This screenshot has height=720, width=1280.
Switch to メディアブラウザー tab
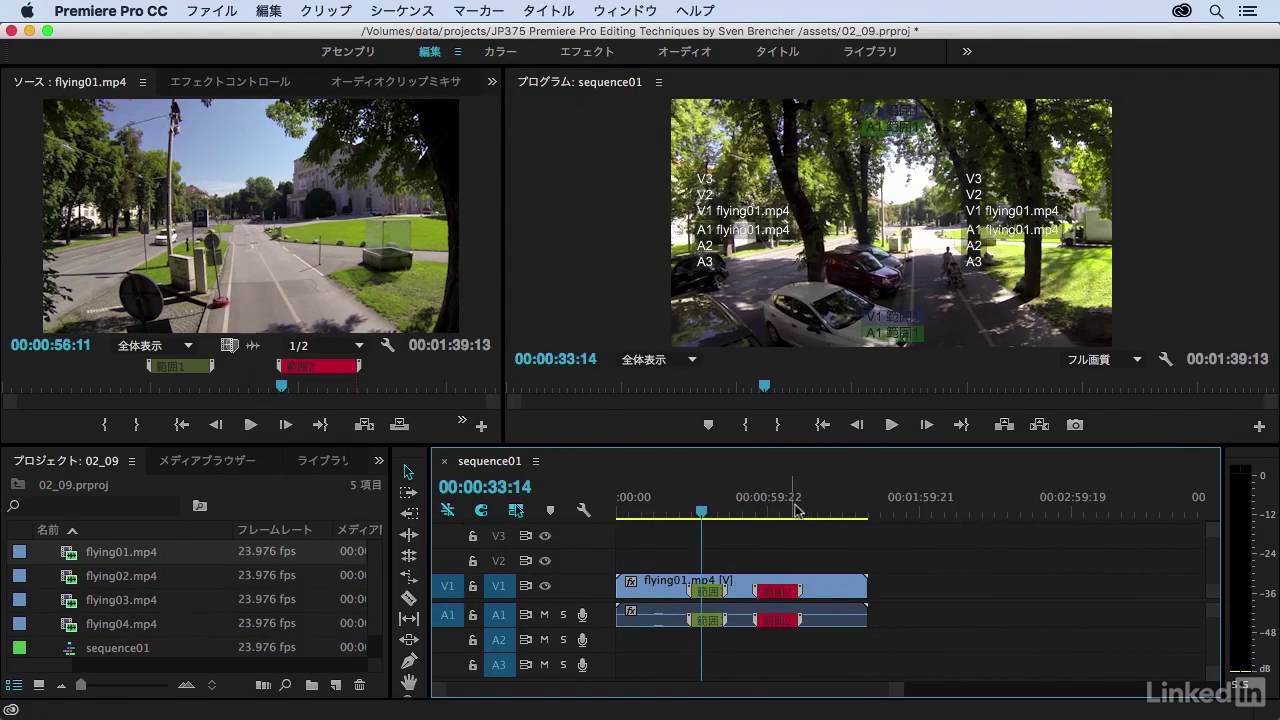[x=207, y=461]
